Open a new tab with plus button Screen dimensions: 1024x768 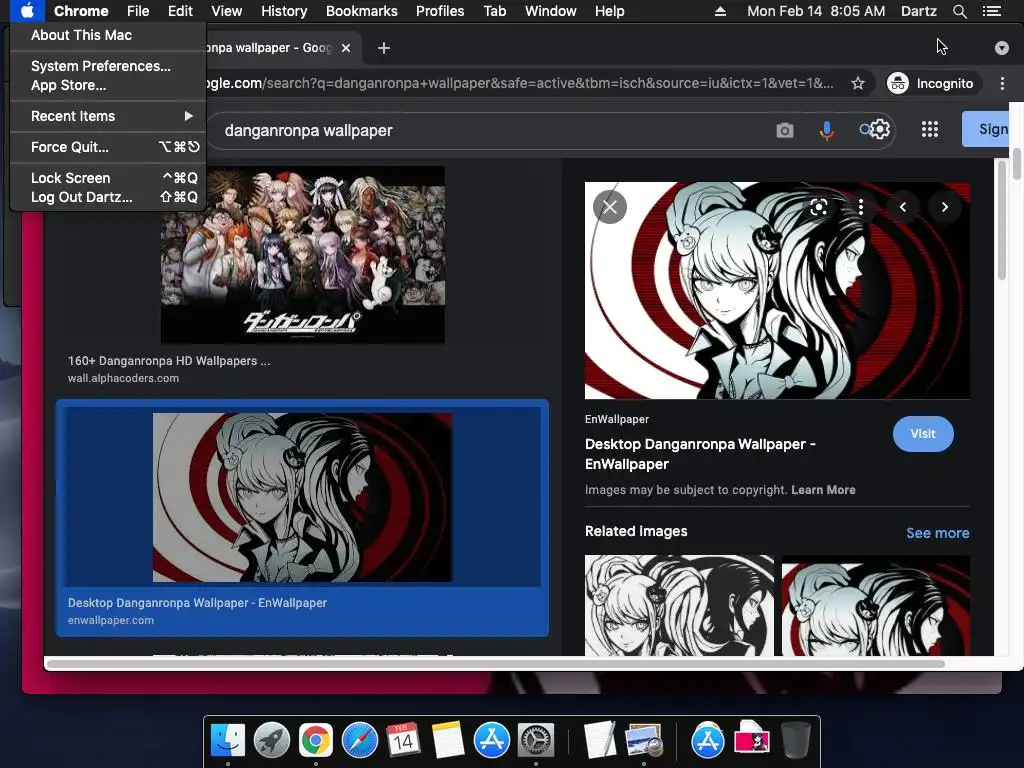pyautogui.click(x=384, y=48)
